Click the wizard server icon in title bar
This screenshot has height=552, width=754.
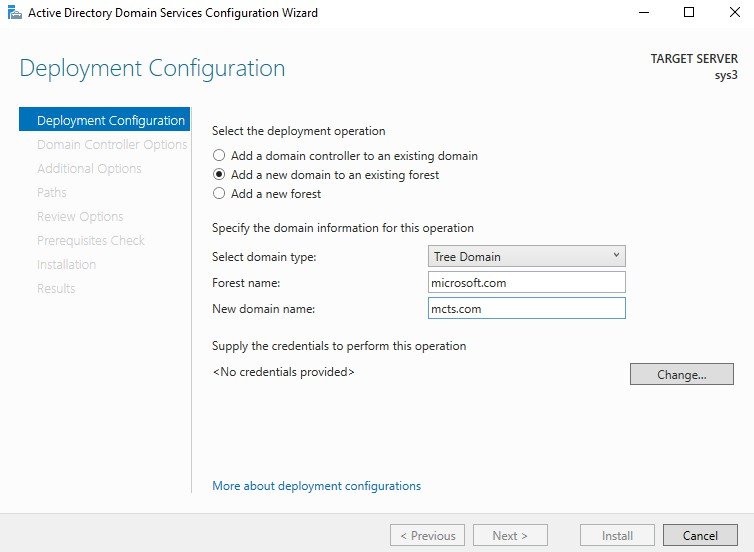tap(15, 13)
